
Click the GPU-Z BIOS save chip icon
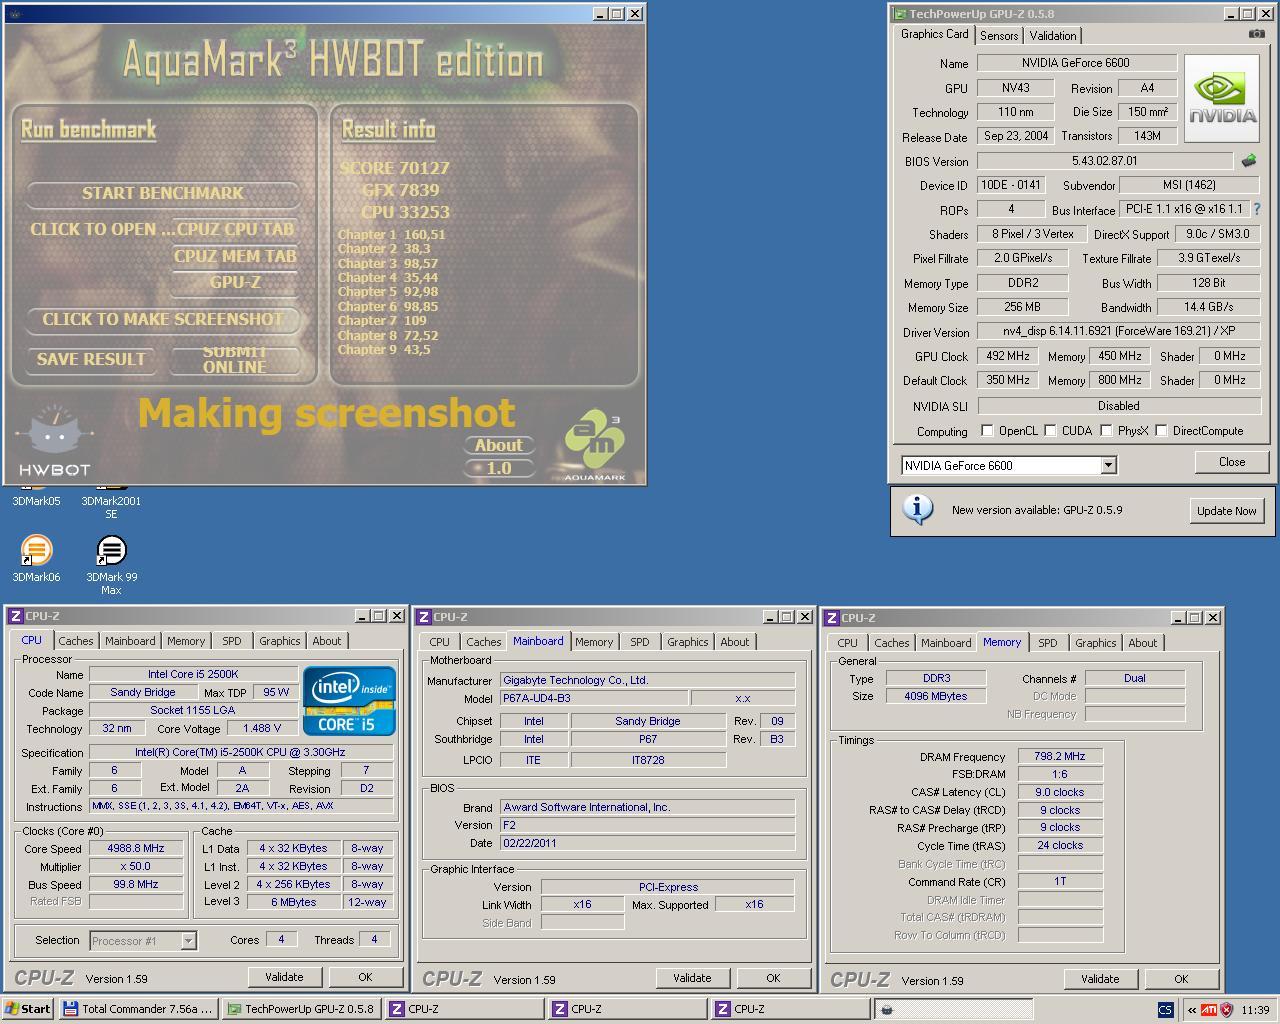pos(1249,160)
